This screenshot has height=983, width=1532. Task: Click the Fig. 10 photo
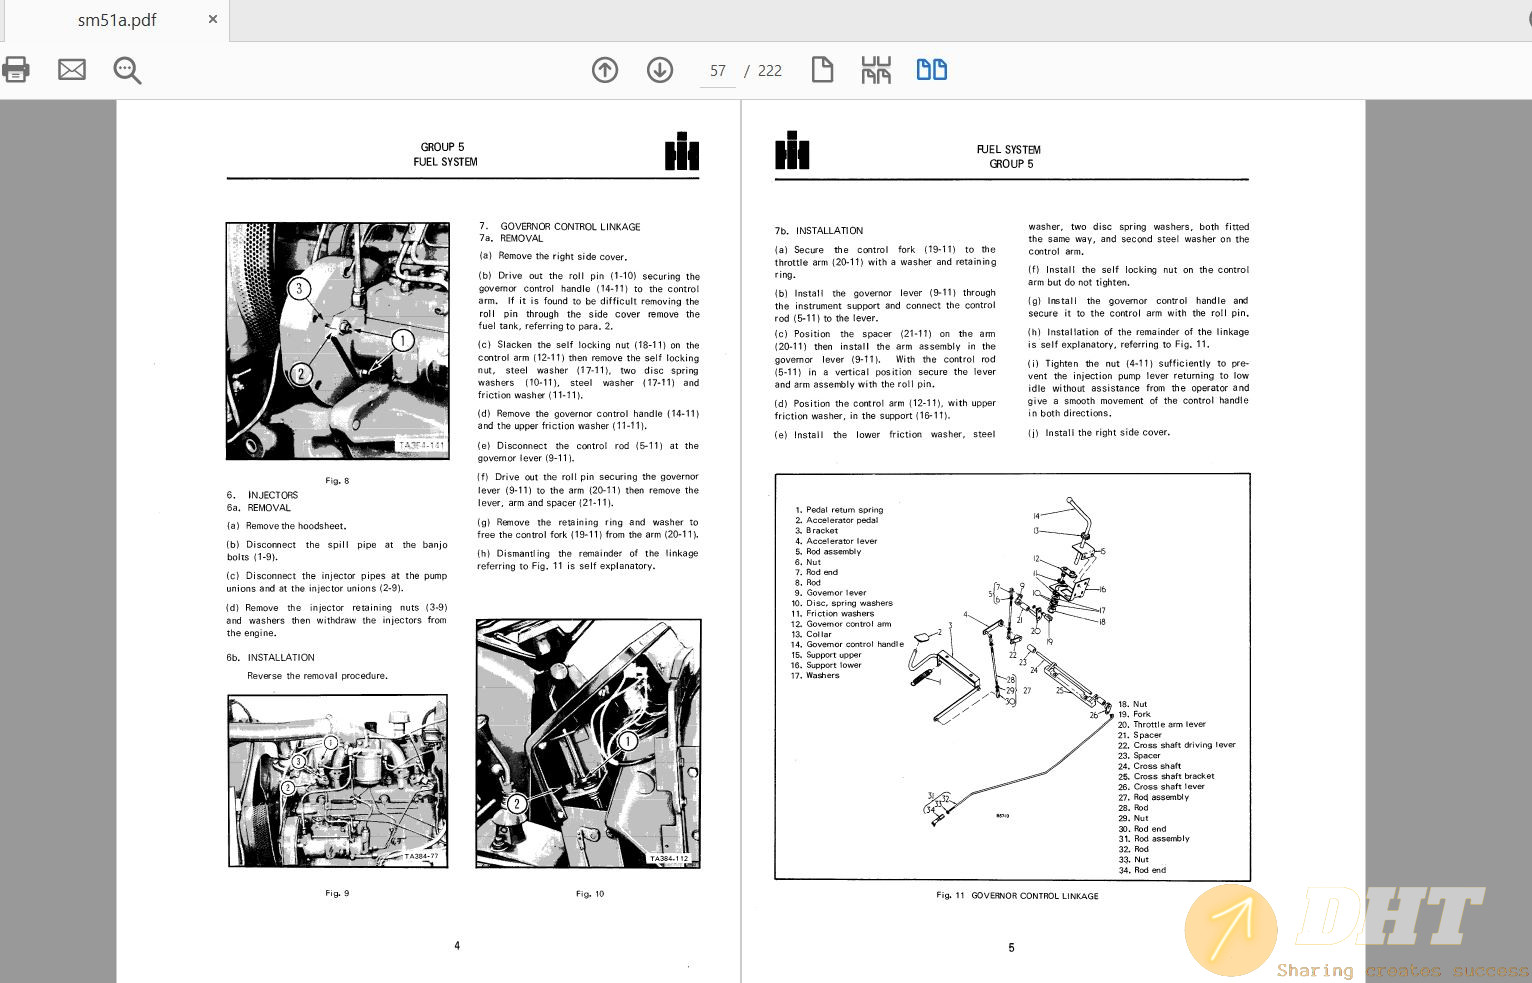tap(588, 743)
